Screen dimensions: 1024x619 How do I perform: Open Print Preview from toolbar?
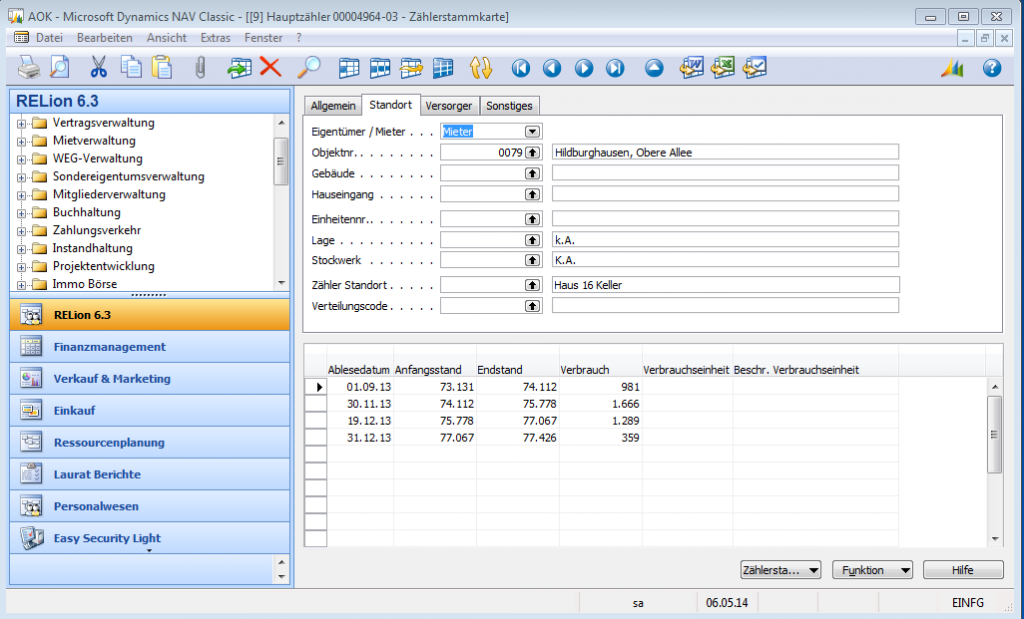click(59, 67)
